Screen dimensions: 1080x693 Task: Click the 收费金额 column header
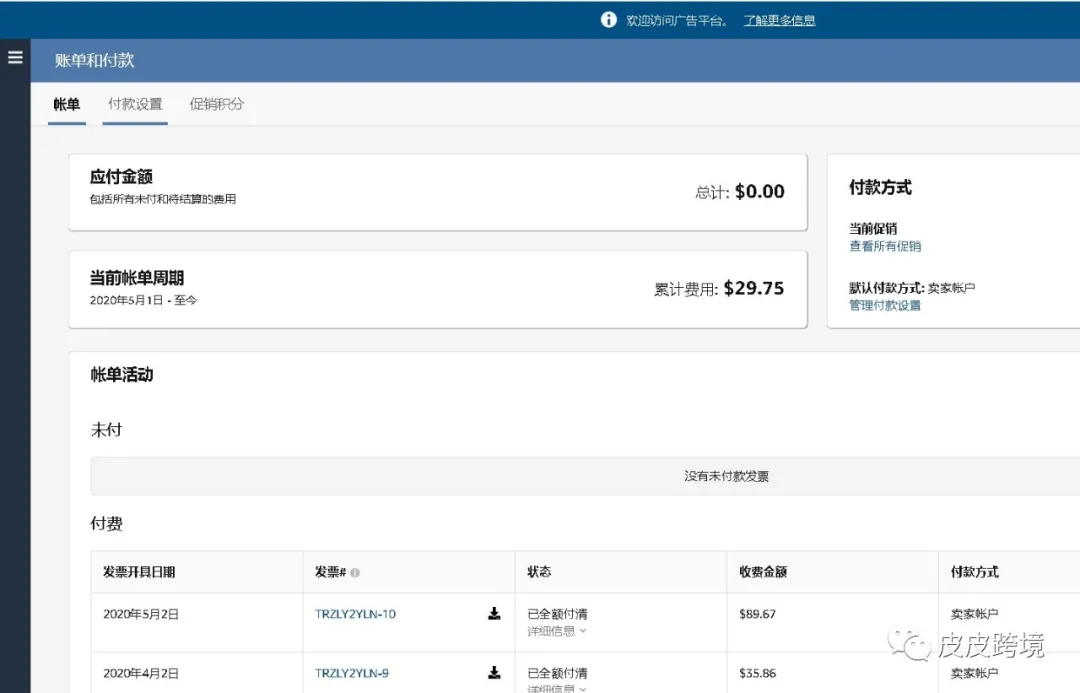click(763, 572)
